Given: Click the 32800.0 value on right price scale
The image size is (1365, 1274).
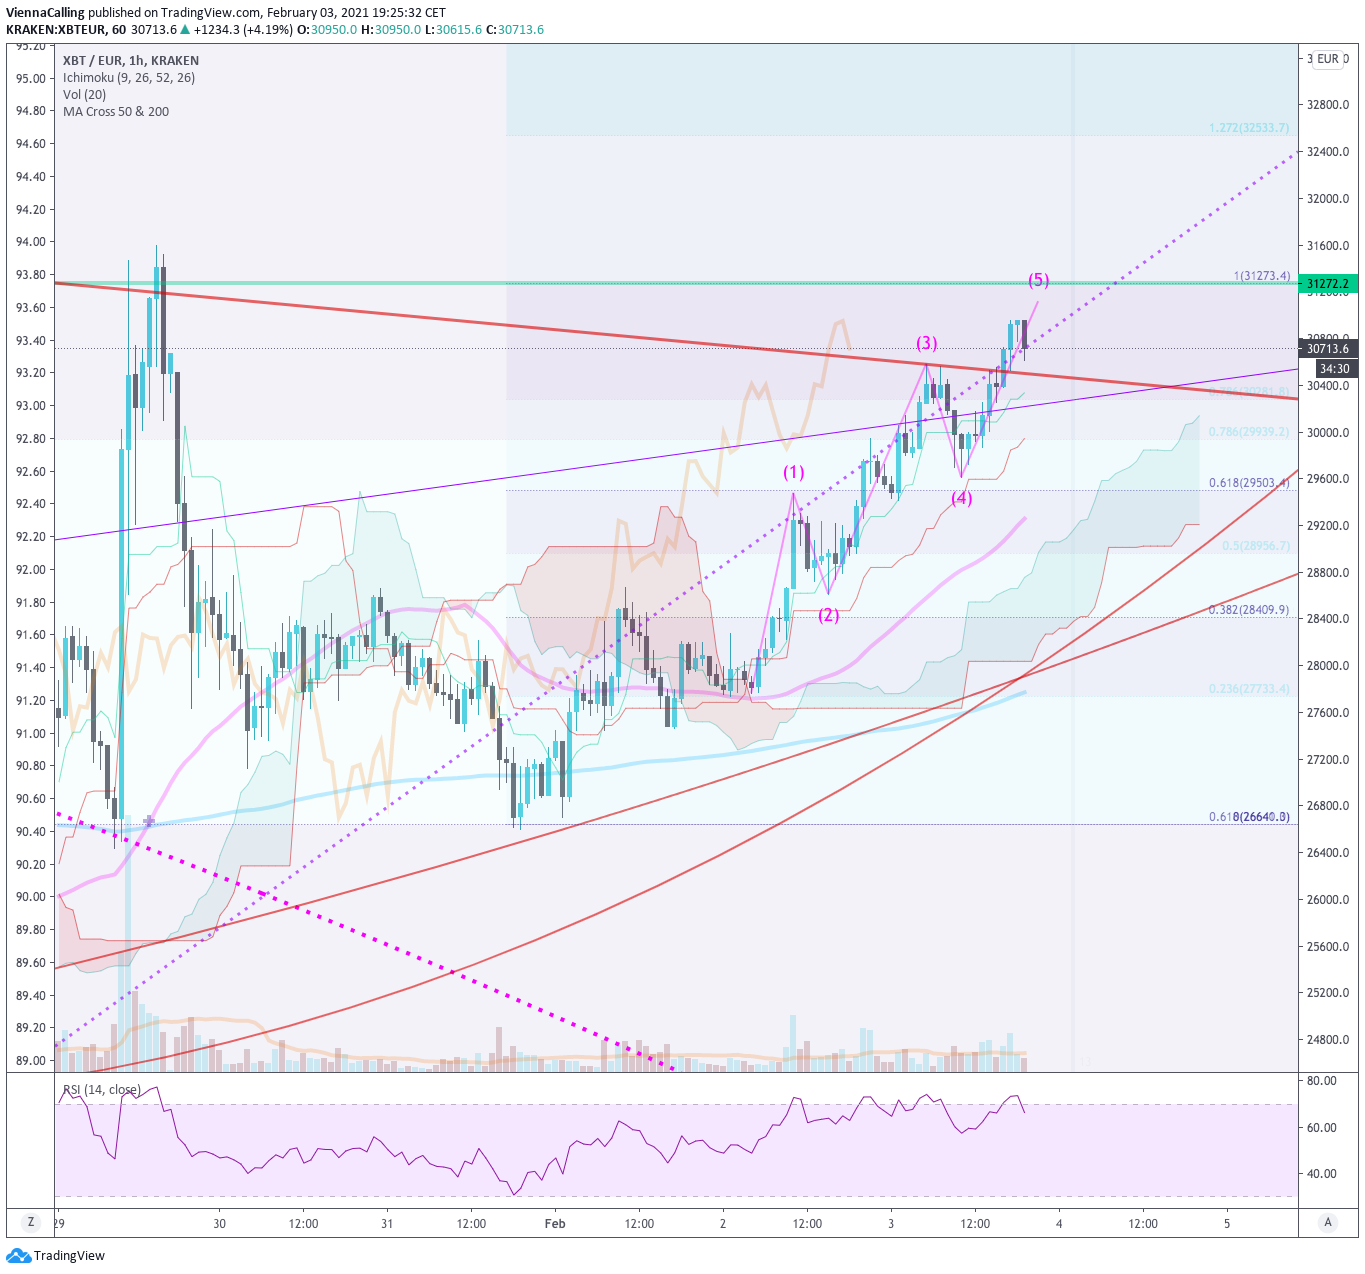Looking at the screenshot, I should pos(1328,105).
